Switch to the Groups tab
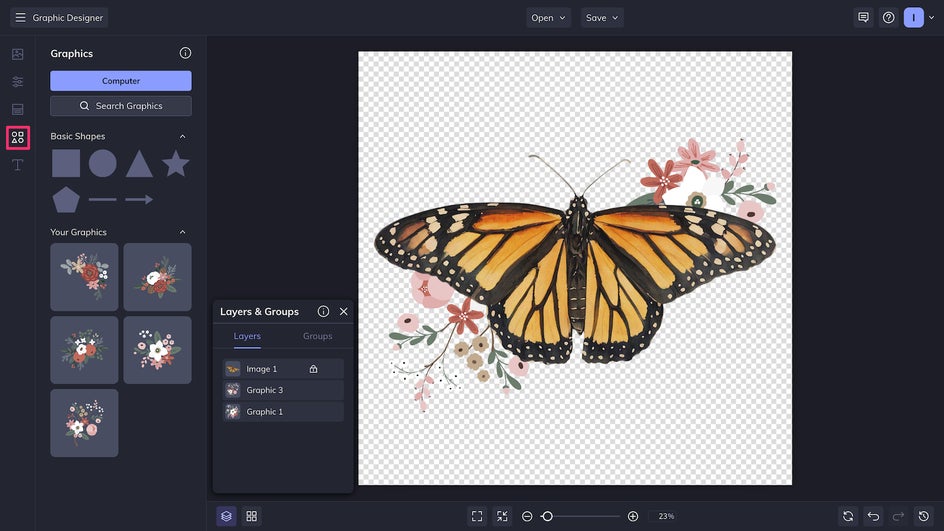 317,336
